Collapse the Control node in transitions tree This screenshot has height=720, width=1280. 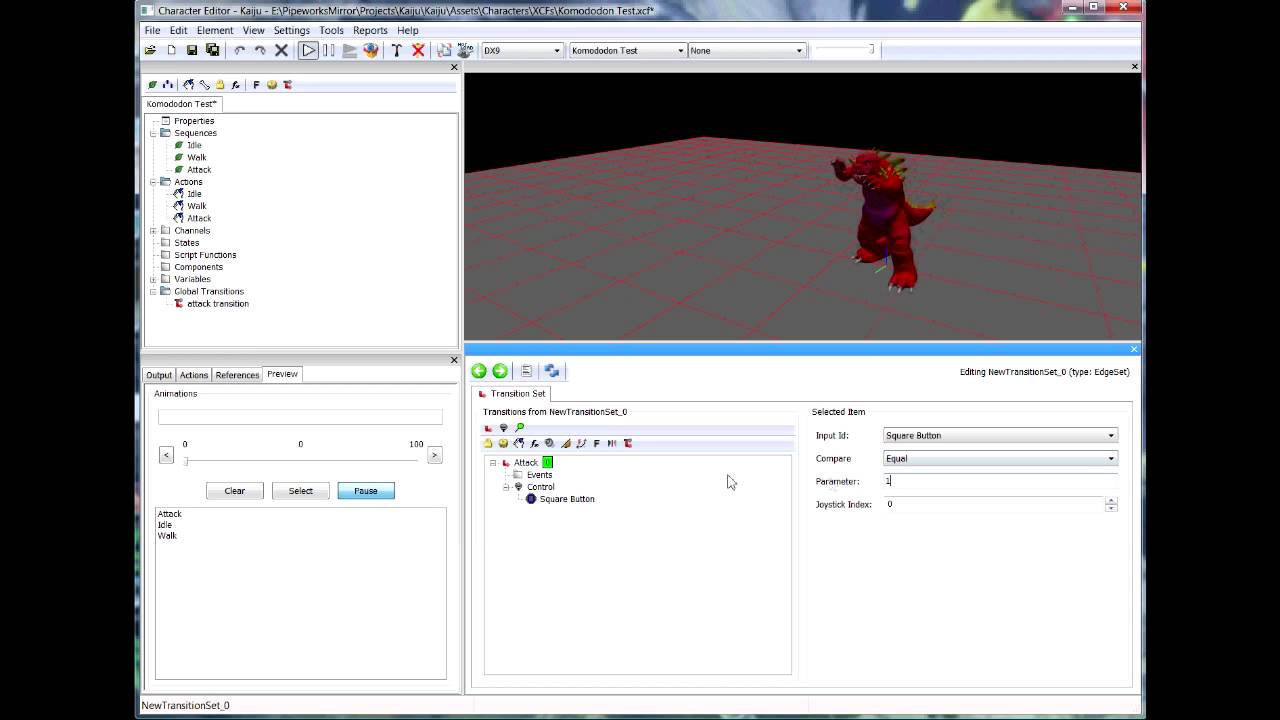tap(506, 487)
